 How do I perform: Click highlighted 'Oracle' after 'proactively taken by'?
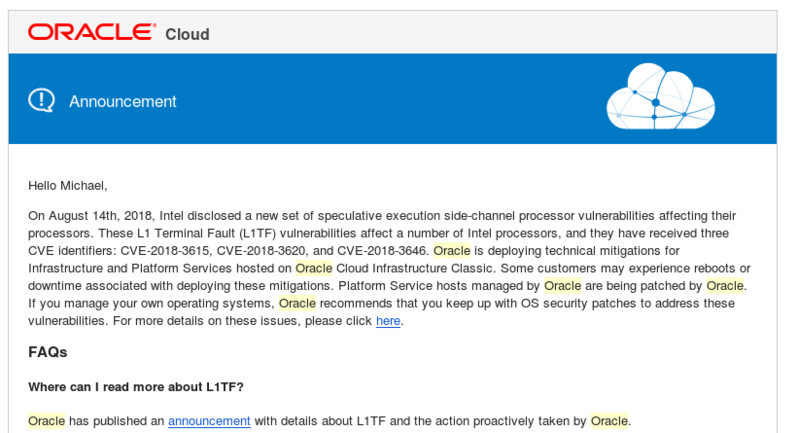pos(609,421)
